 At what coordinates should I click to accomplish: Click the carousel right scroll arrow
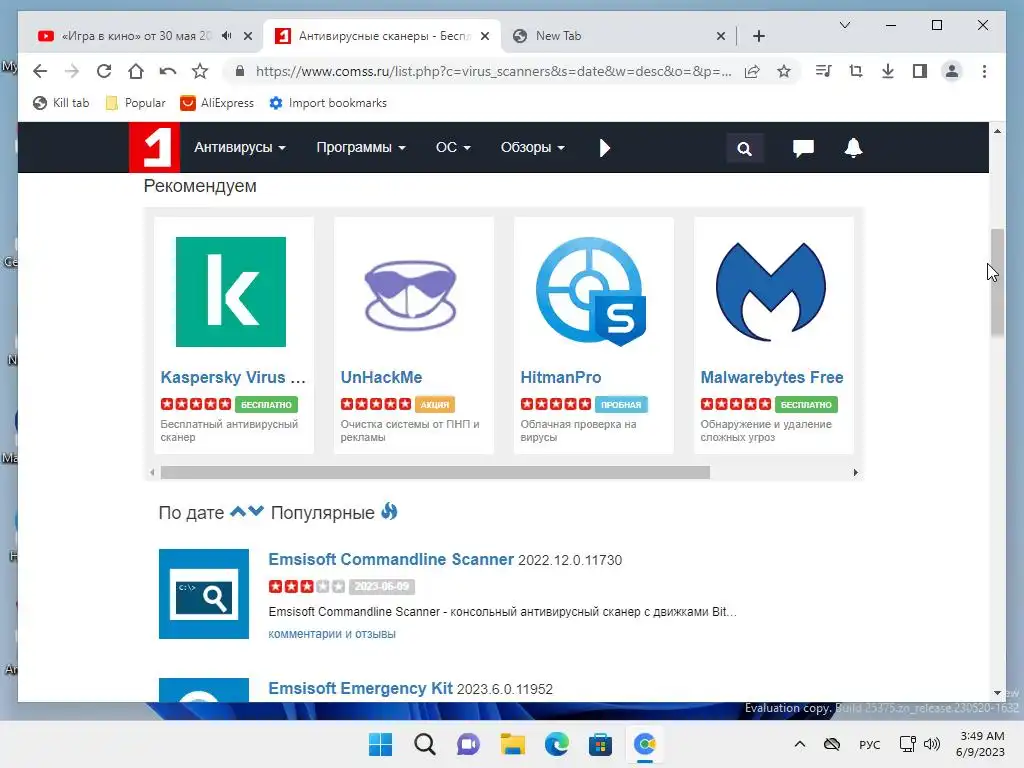(856, 472)
